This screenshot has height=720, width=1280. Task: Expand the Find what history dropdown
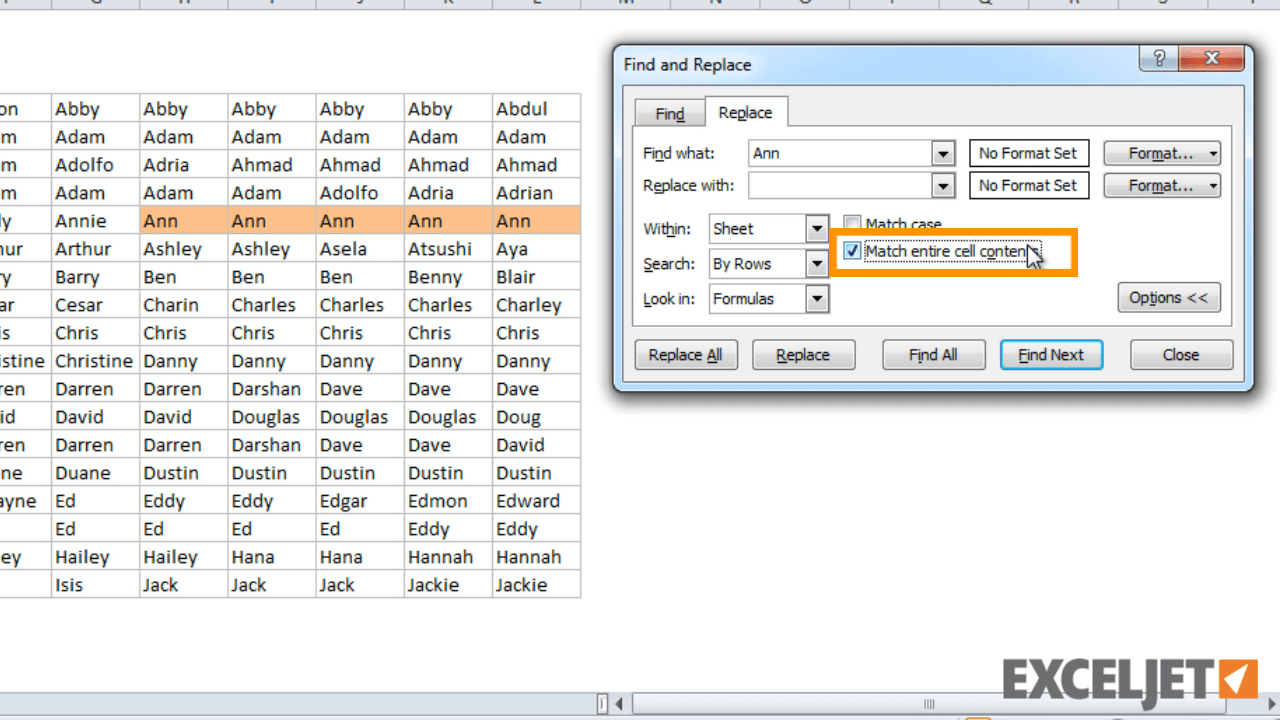941,153
